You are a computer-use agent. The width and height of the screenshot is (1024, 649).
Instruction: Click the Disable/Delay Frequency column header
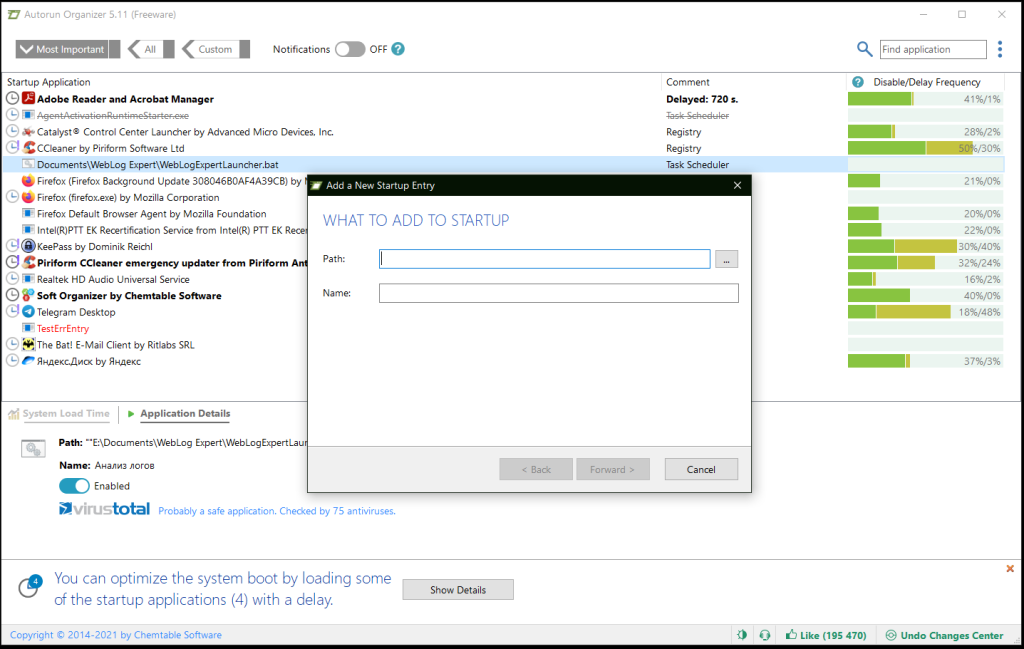[x=927, y=82]
